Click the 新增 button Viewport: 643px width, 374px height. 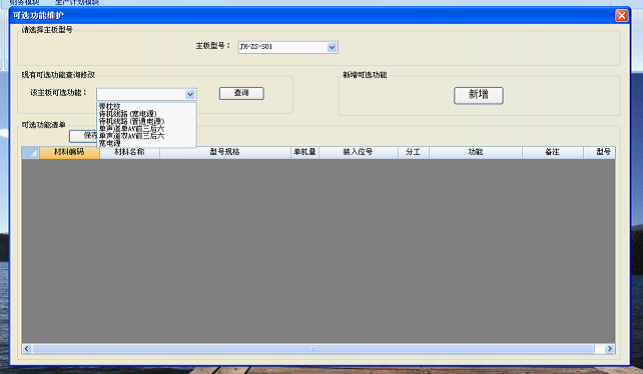tap(479, 96)
